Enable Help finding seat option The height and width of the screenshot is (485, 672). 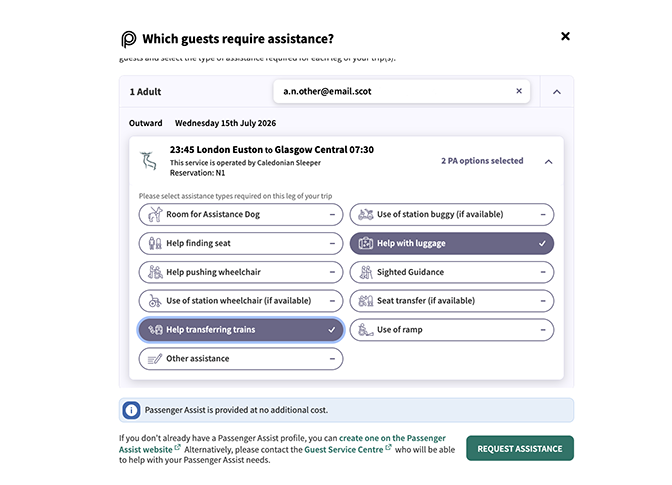pos(240,243)
